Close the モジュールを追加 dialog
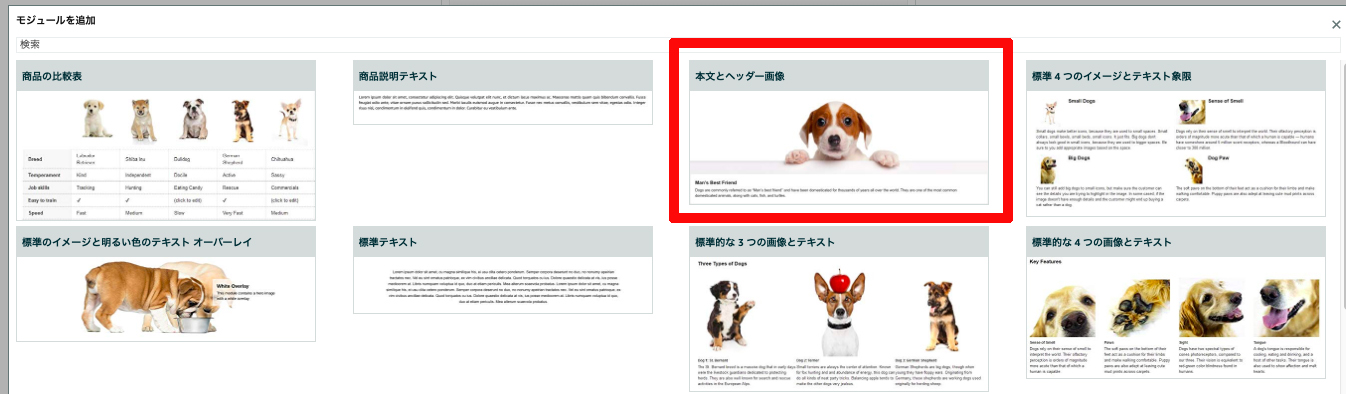 point(1336,24)
